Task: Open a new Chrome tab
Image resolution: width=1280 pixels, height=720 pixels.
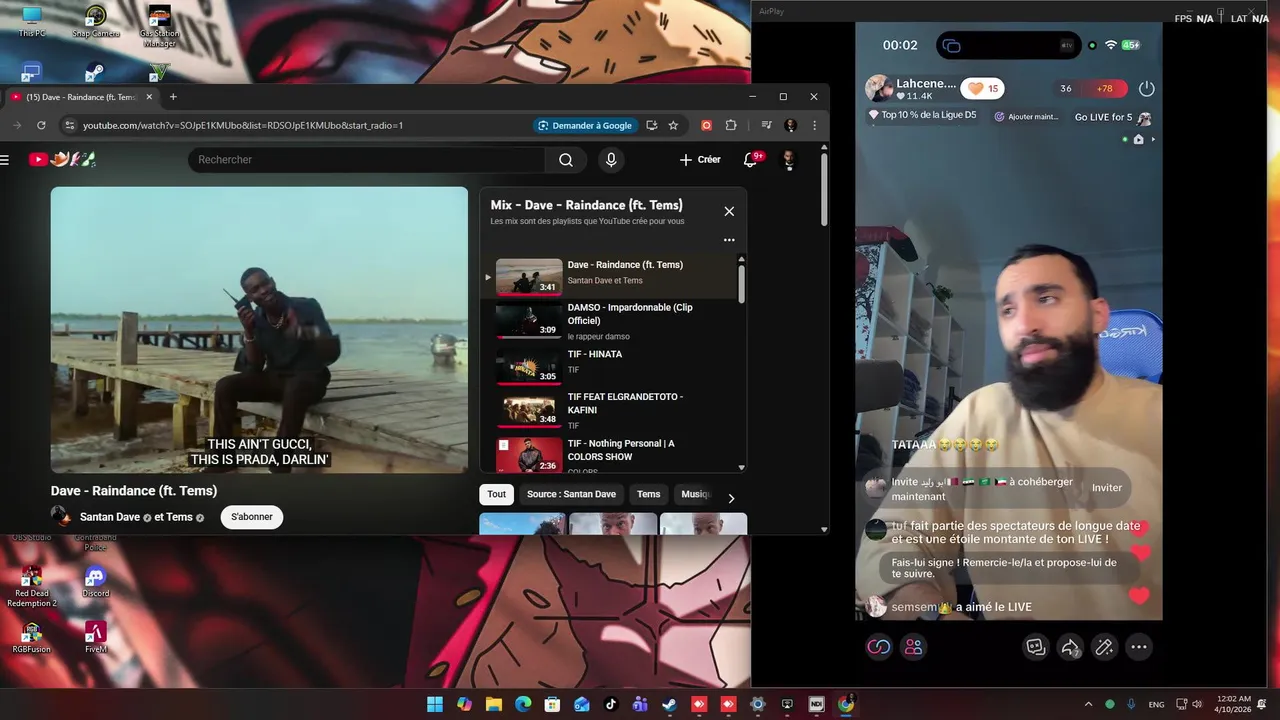Action: [x=173, y=97]
